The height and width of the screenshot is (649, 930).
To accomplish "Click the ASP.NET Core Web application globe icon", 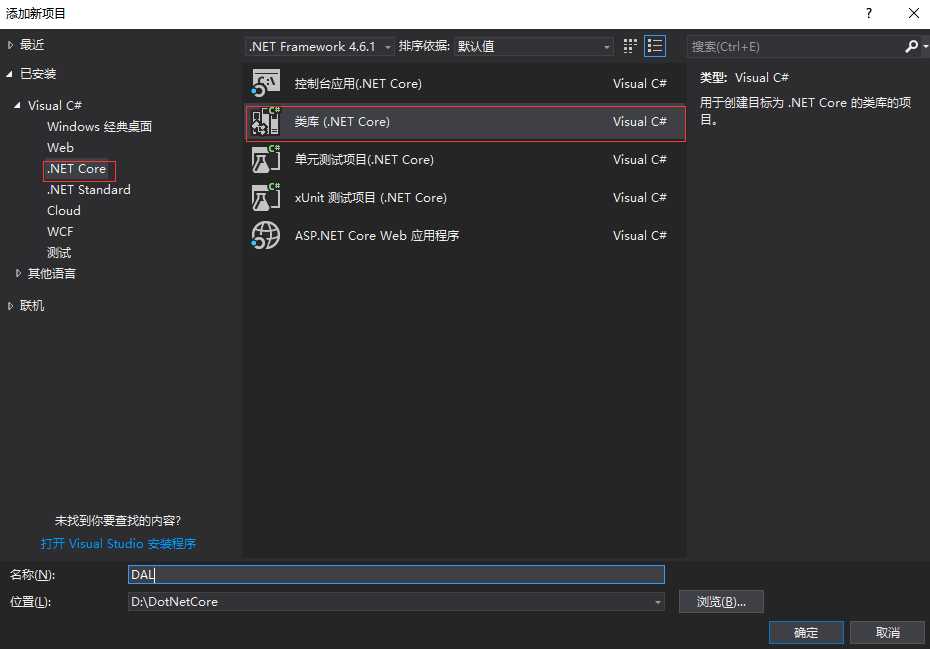I will click(265, 236).
